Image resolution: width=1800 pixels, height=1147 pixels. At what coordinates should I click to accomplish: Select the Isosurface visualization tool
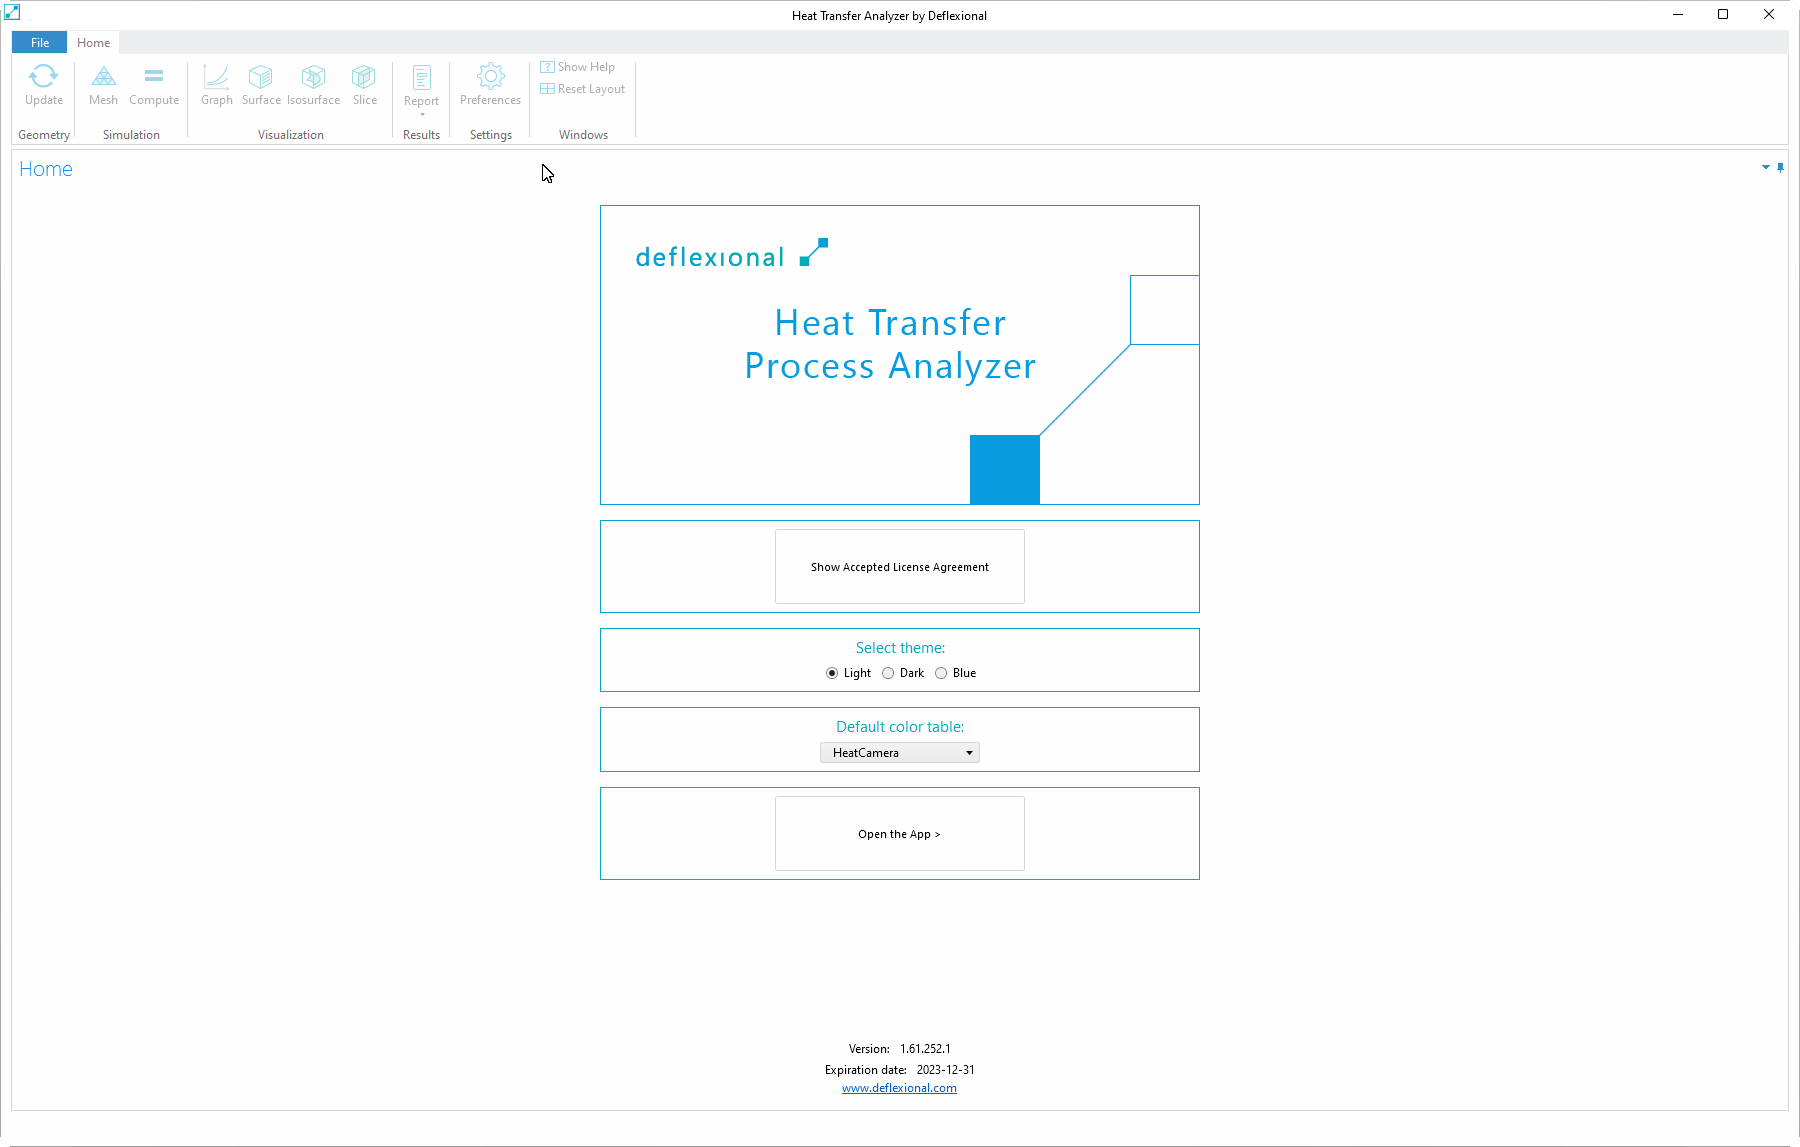pos(313,85)
